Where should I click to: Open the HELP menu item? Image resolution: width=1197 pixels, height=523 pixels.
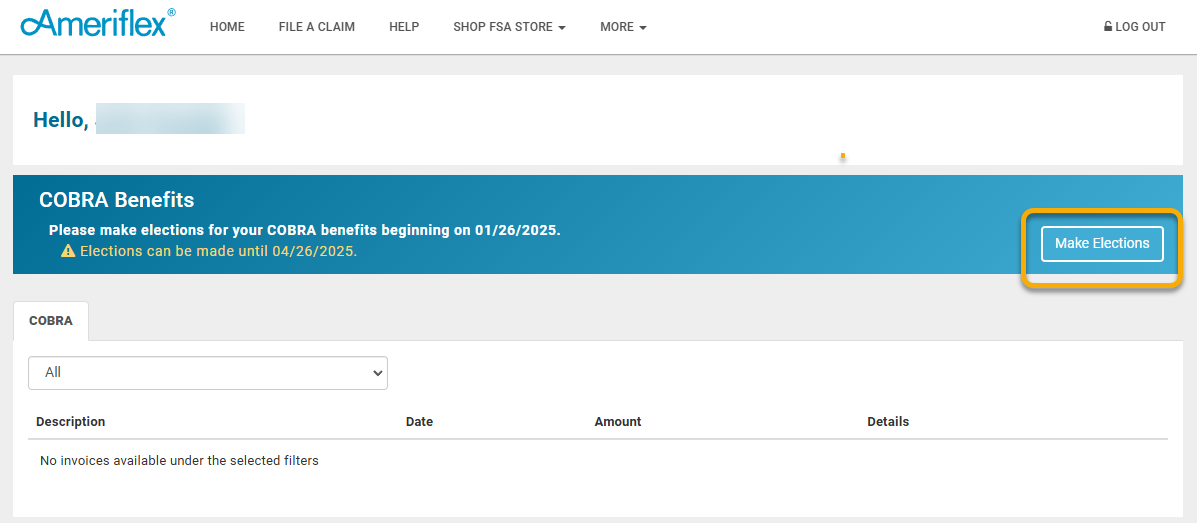pyautogui.click(x=404, y=27)
